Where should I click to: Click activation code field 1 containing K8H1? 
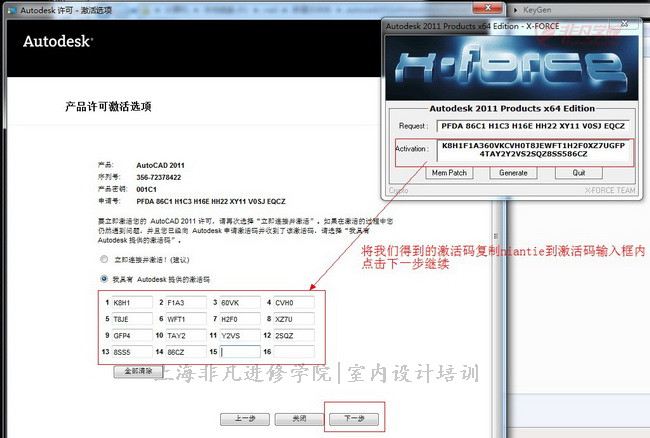click(132, 302)
